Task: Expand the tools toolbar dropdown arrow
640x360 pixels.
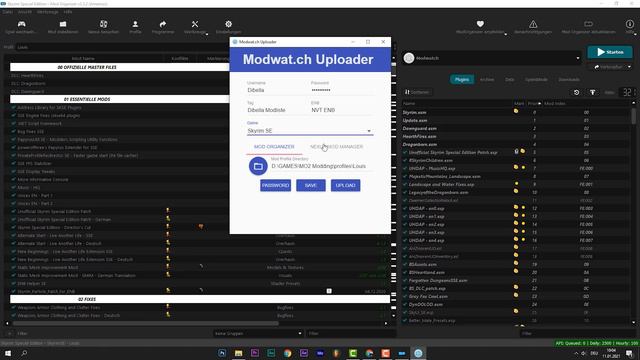Action: coord(207,34)
